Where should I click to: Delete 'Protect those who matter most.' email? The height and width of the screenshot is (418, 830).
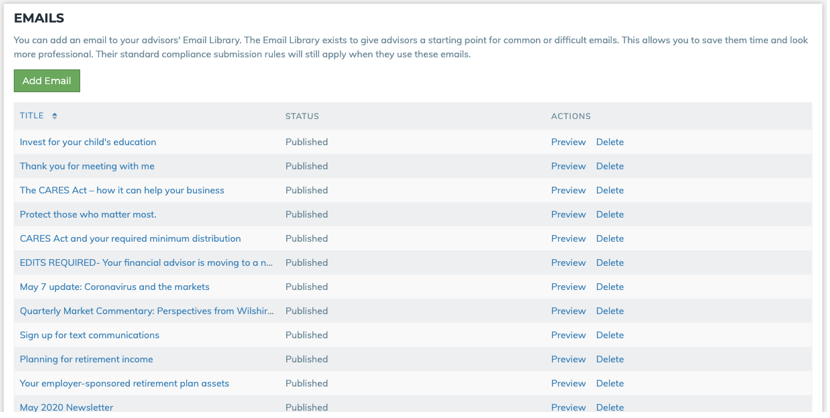(609, 215)
